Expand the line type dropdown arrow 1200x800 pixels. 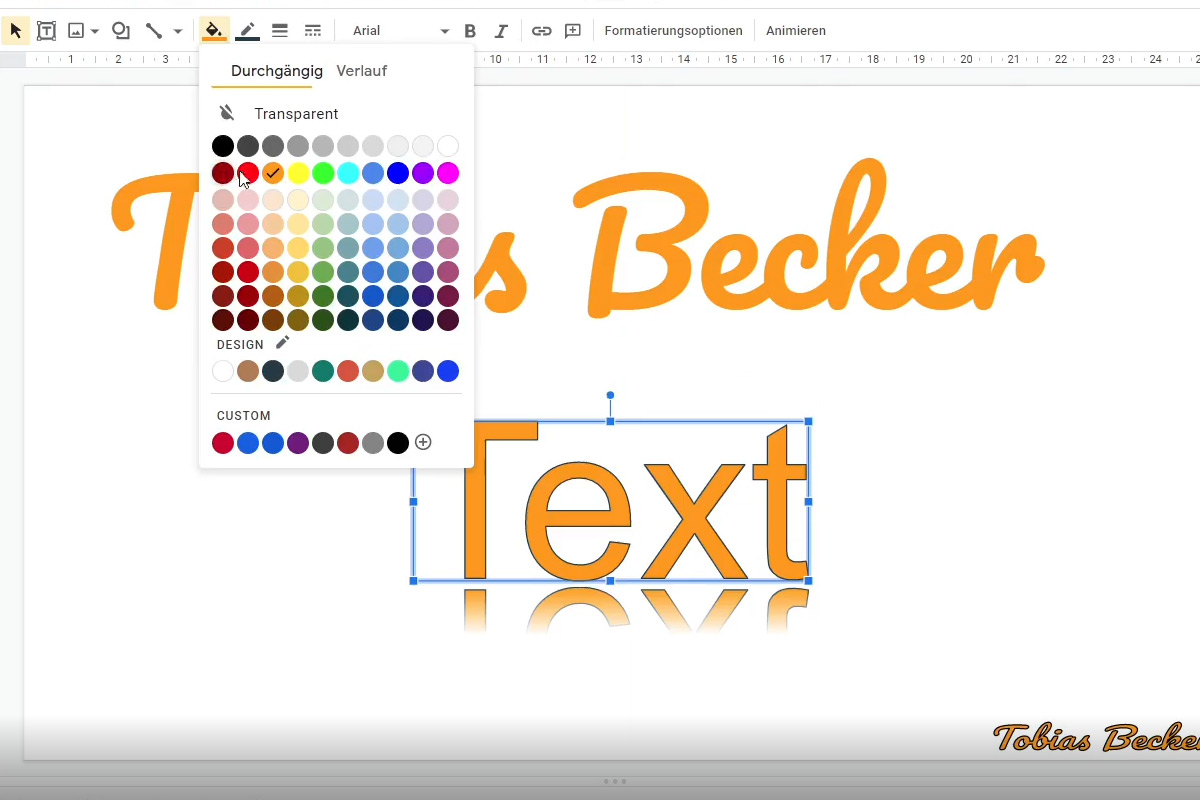tap(178, 31)
